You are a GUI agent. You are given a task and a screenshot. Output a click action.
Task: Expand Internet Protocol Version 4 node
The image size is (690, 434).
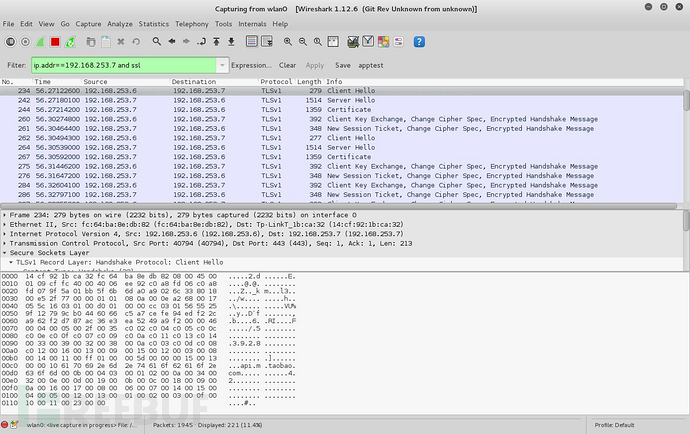(4, 234)
